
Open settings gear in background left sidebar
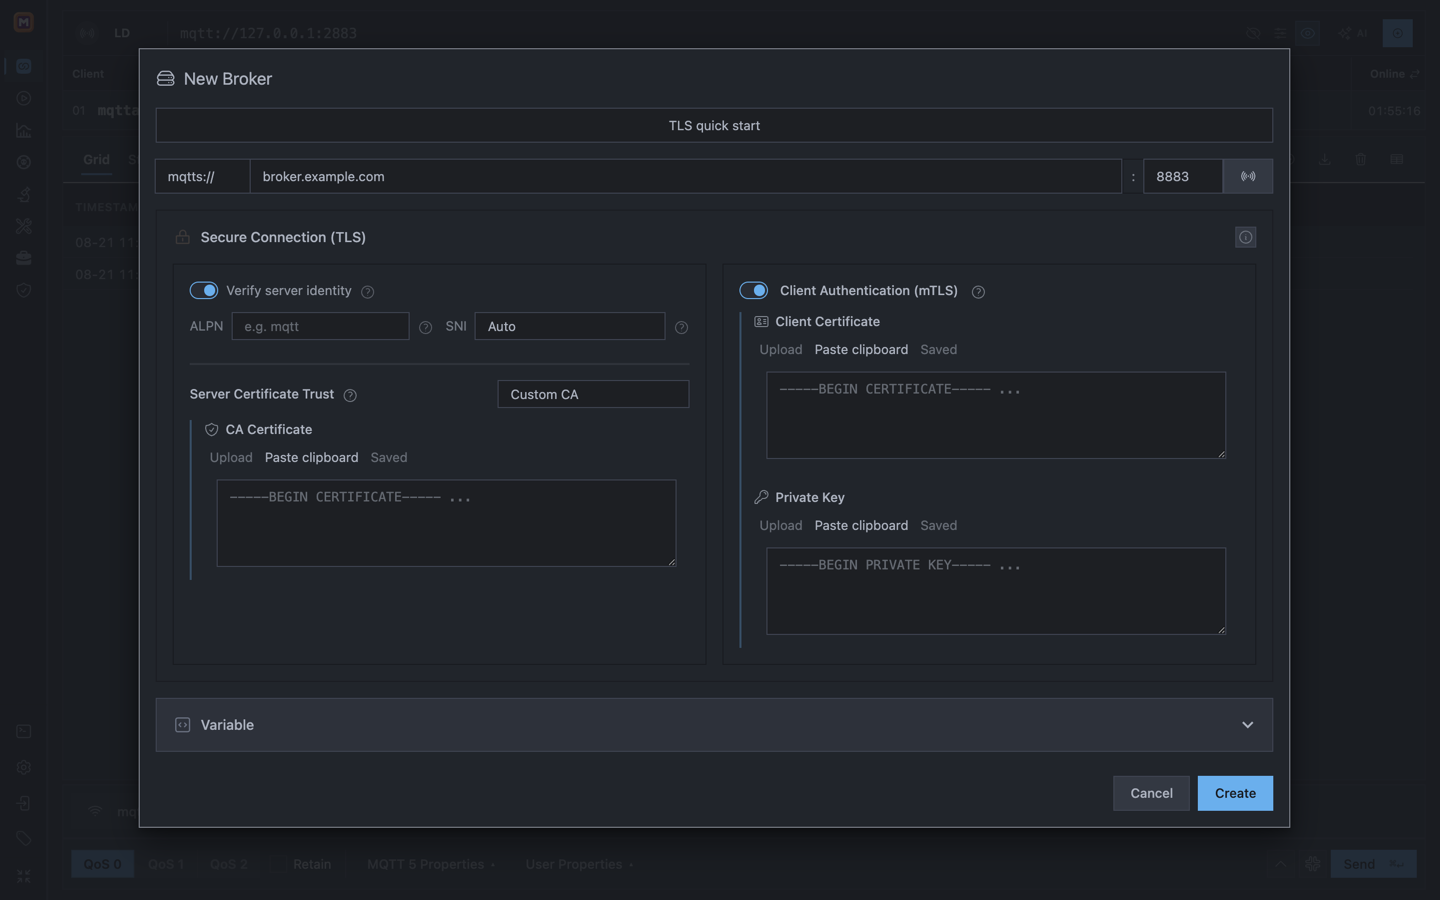[24, 767]
